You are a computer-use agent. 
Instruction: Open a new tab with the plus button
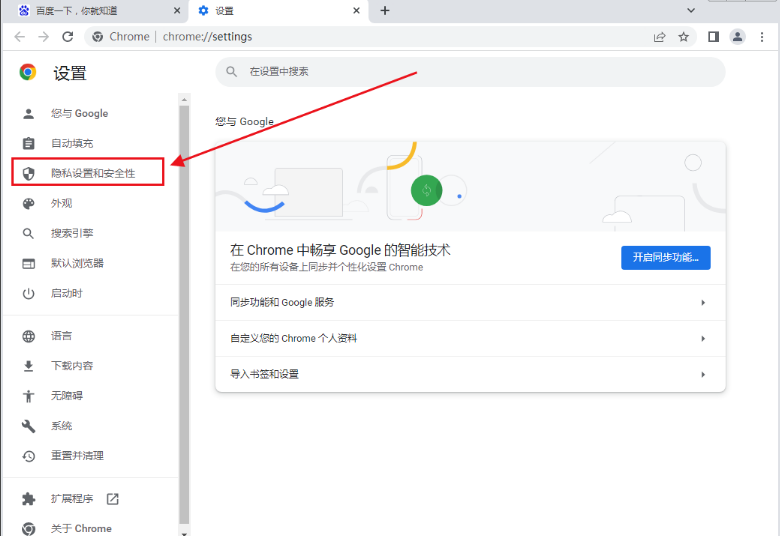(385, 10)
